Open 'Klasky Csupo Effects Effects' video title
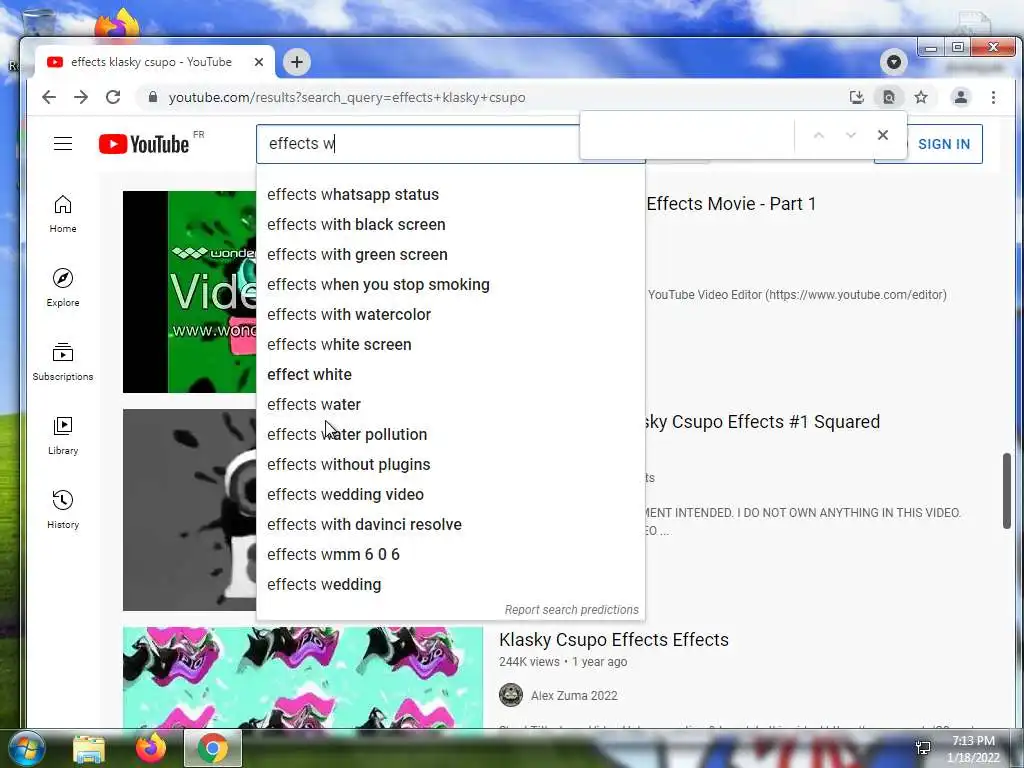 tap(614, 640)
